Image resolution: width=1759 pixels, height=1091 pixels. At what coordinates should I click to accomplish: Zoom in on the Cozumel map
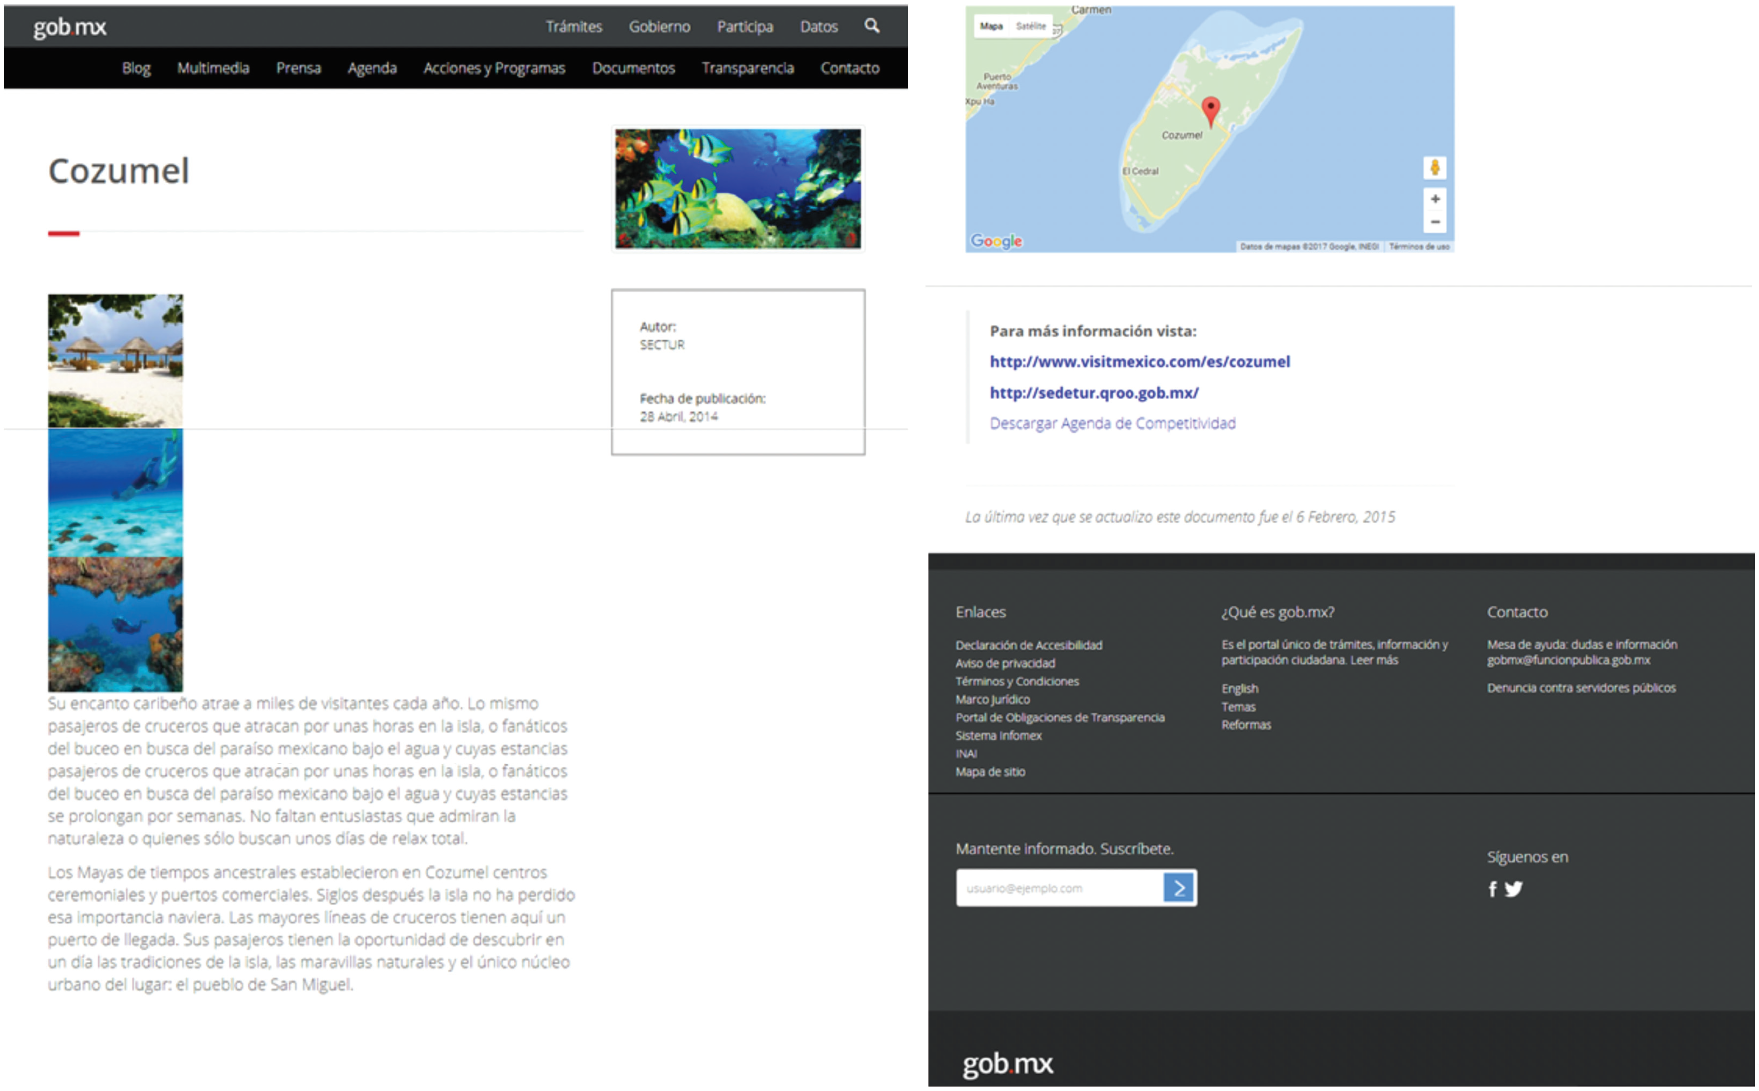point(1435,198)
